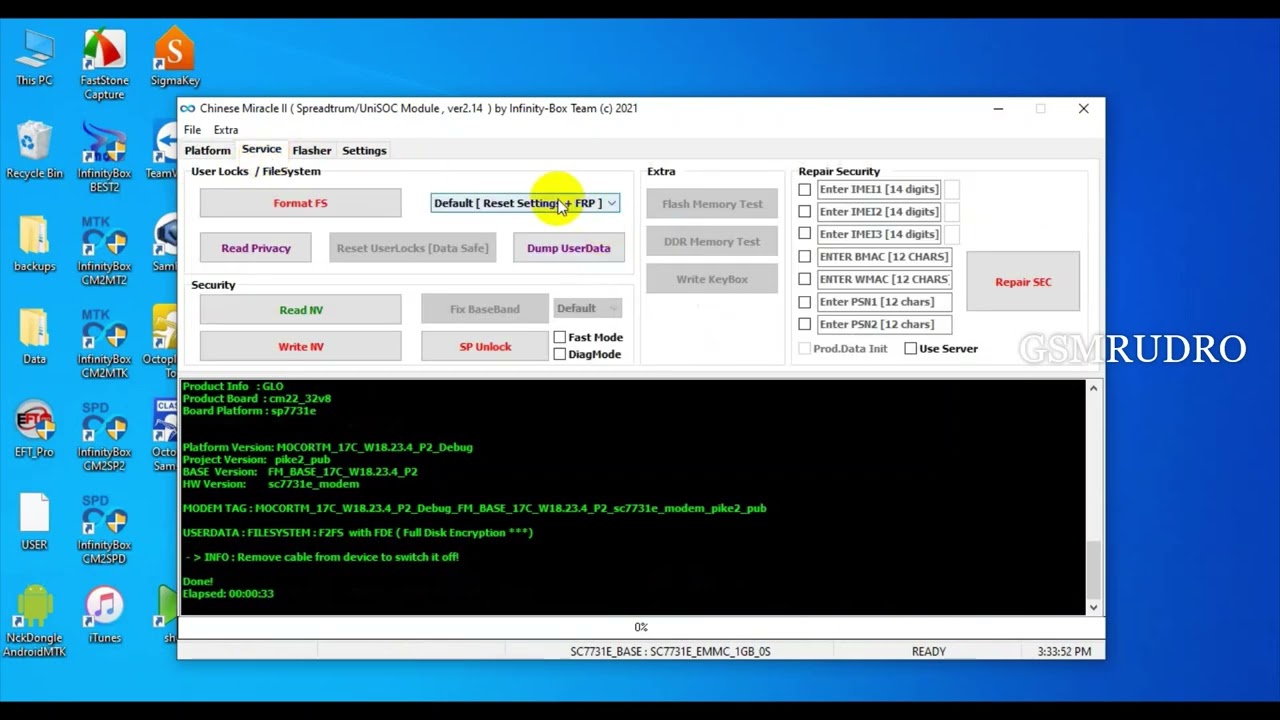Click the Write NV button
This screenshot has width=1280, height=720.
(x=300, y=347)
